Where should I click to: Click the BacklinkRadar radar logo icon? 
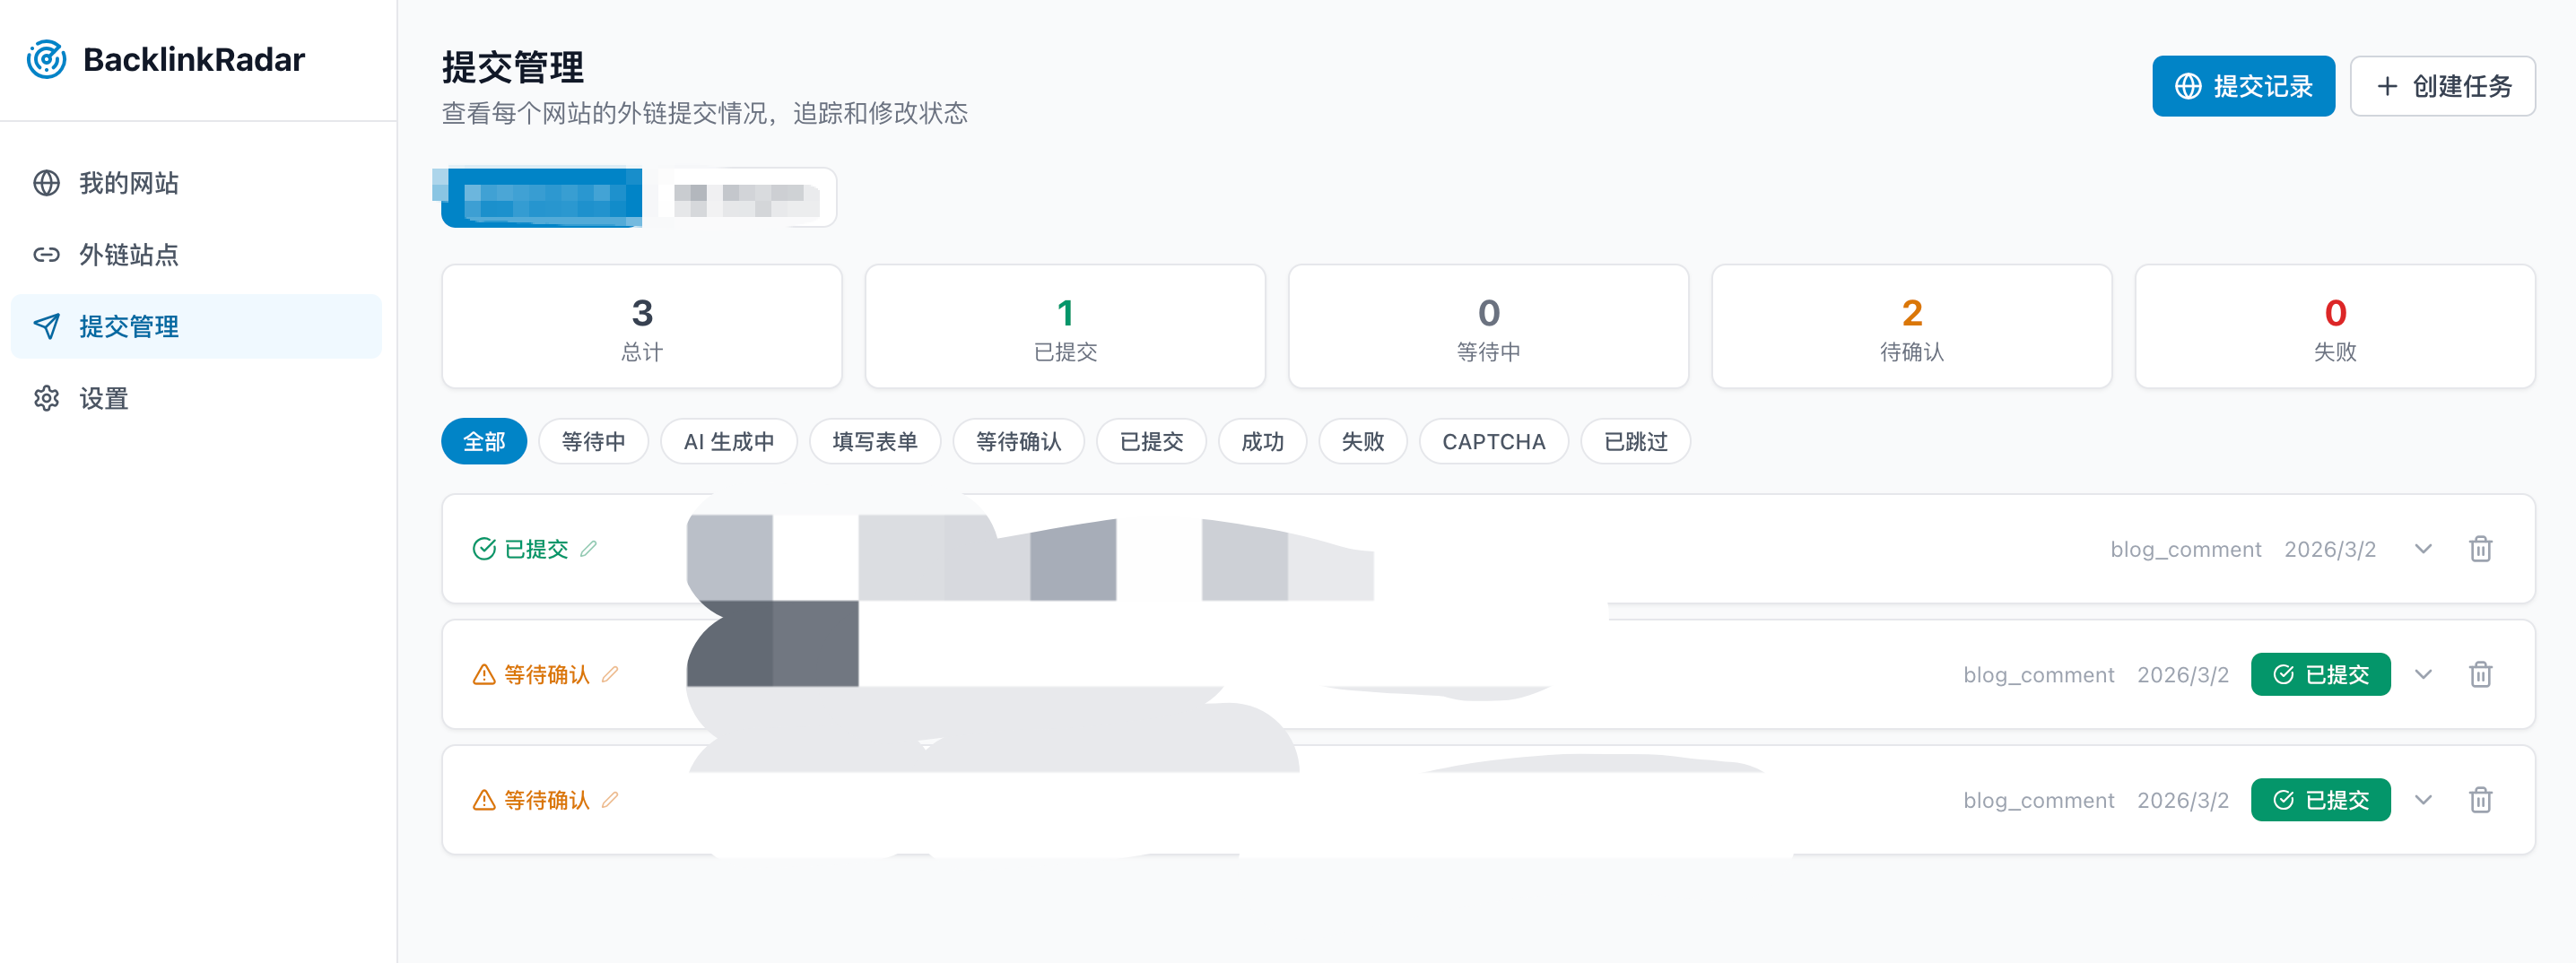pos(46,60)
